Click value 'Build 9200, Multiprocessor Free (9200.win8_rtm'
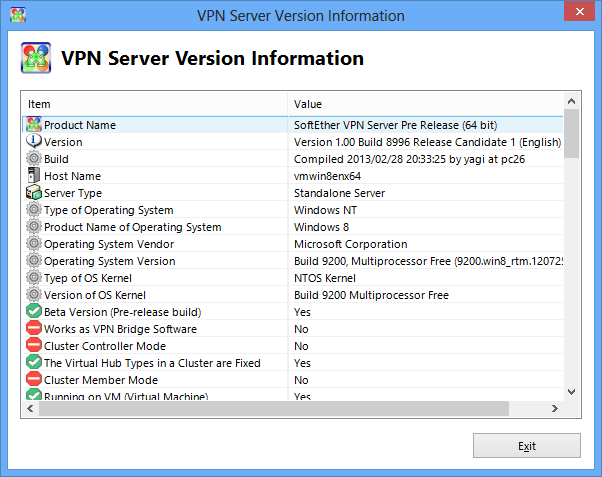 (x=428, y=261)
